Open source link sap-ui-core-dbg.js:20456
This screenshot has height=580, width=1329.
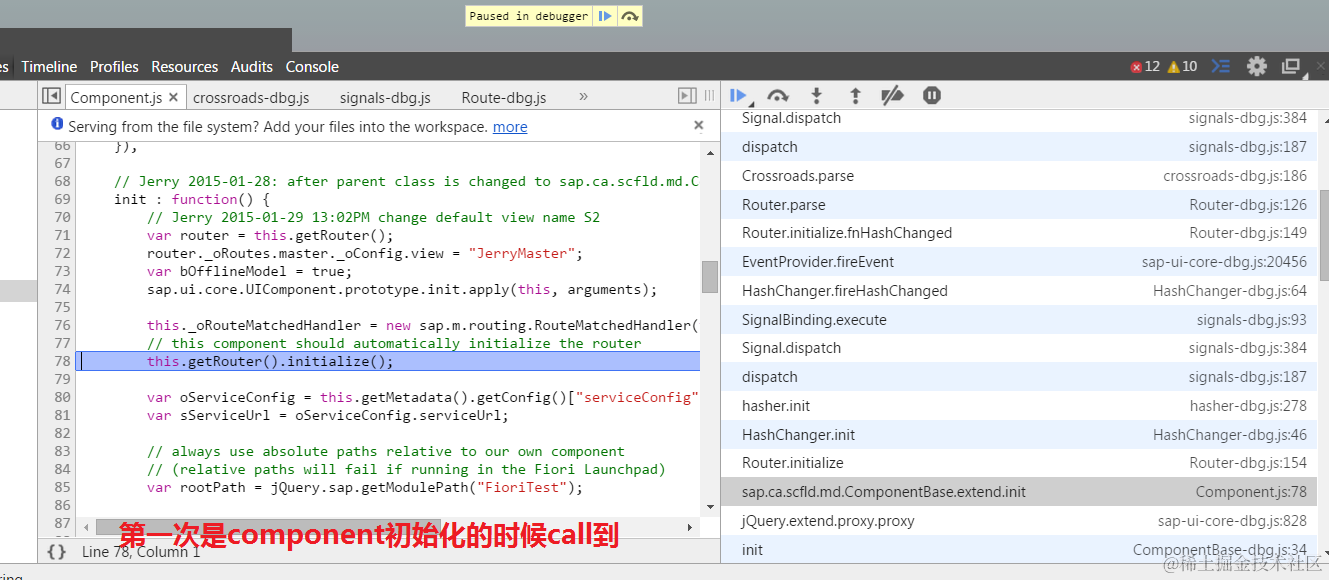point(1224,262)
